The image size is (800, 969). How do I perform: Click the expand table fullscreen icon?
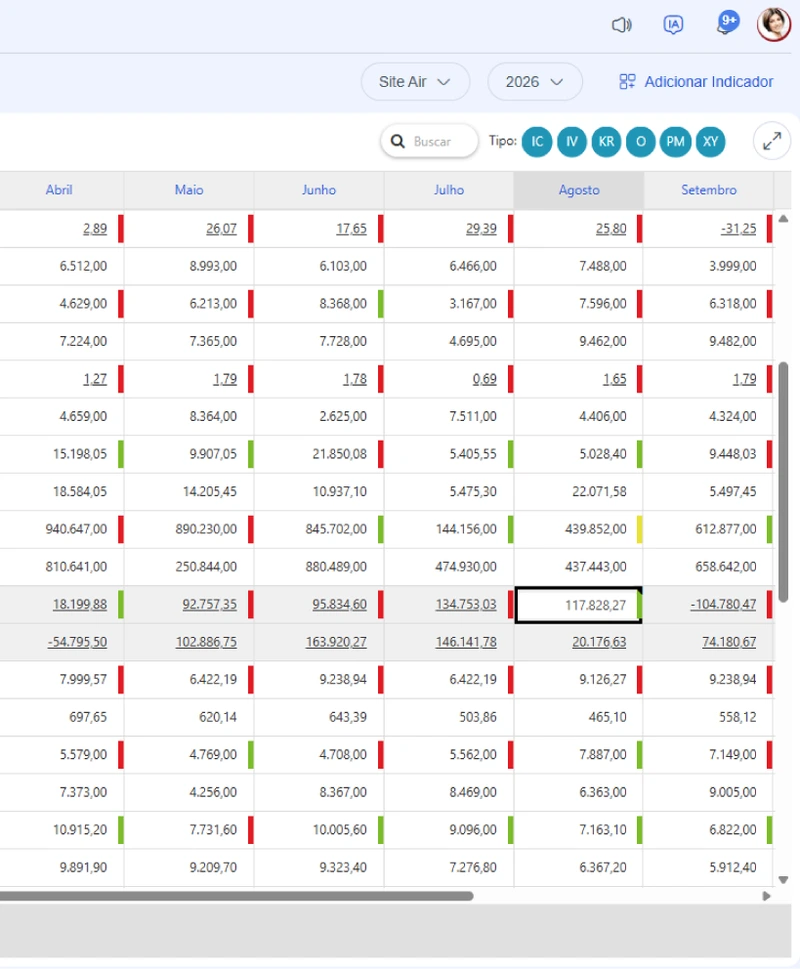772,142
